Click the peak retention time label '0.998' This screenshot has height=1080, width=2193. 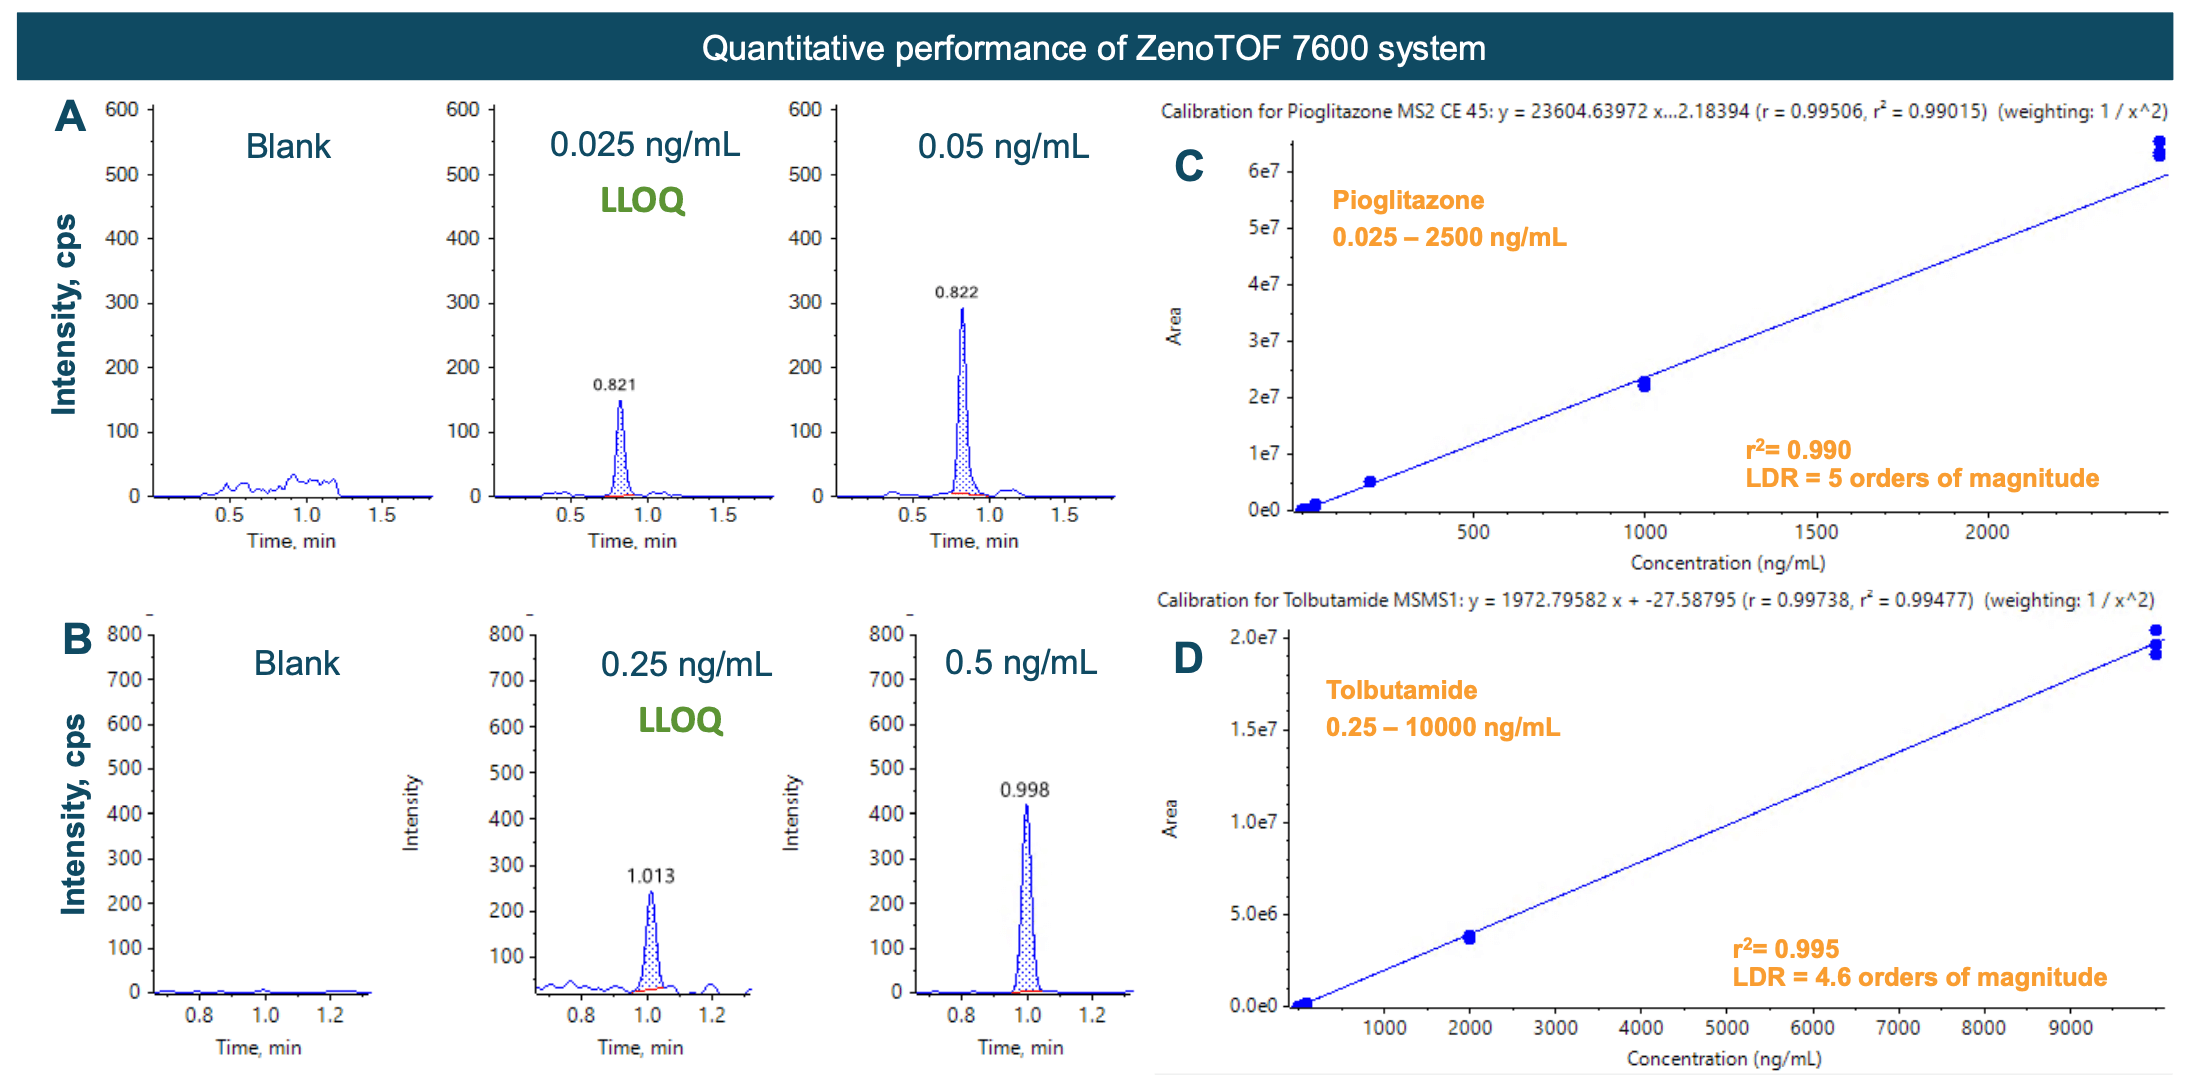1024,790
